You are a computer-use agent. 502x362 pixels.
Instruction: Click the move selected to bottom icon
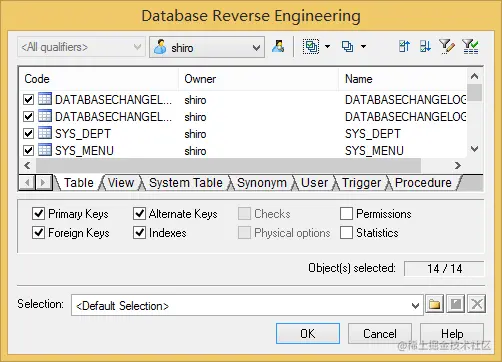[425, 46]
